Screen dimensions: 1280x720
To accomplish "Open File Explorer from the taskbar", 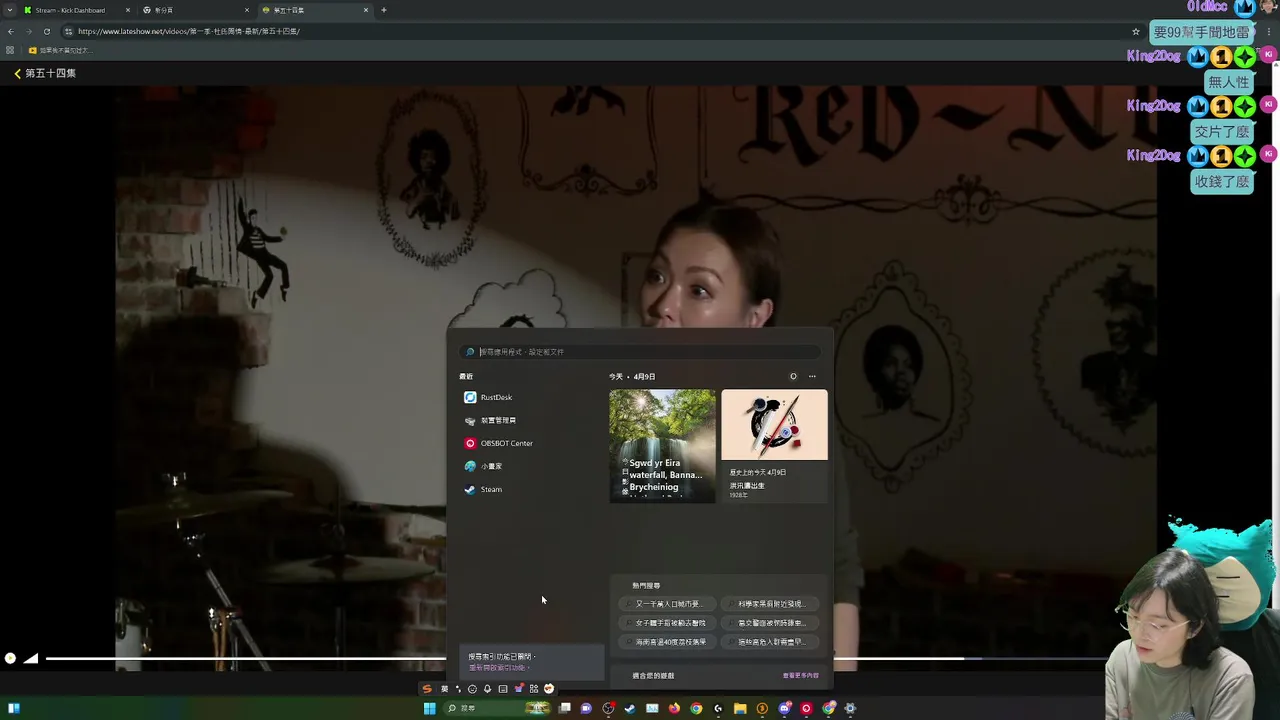I will tap(740, 708).
